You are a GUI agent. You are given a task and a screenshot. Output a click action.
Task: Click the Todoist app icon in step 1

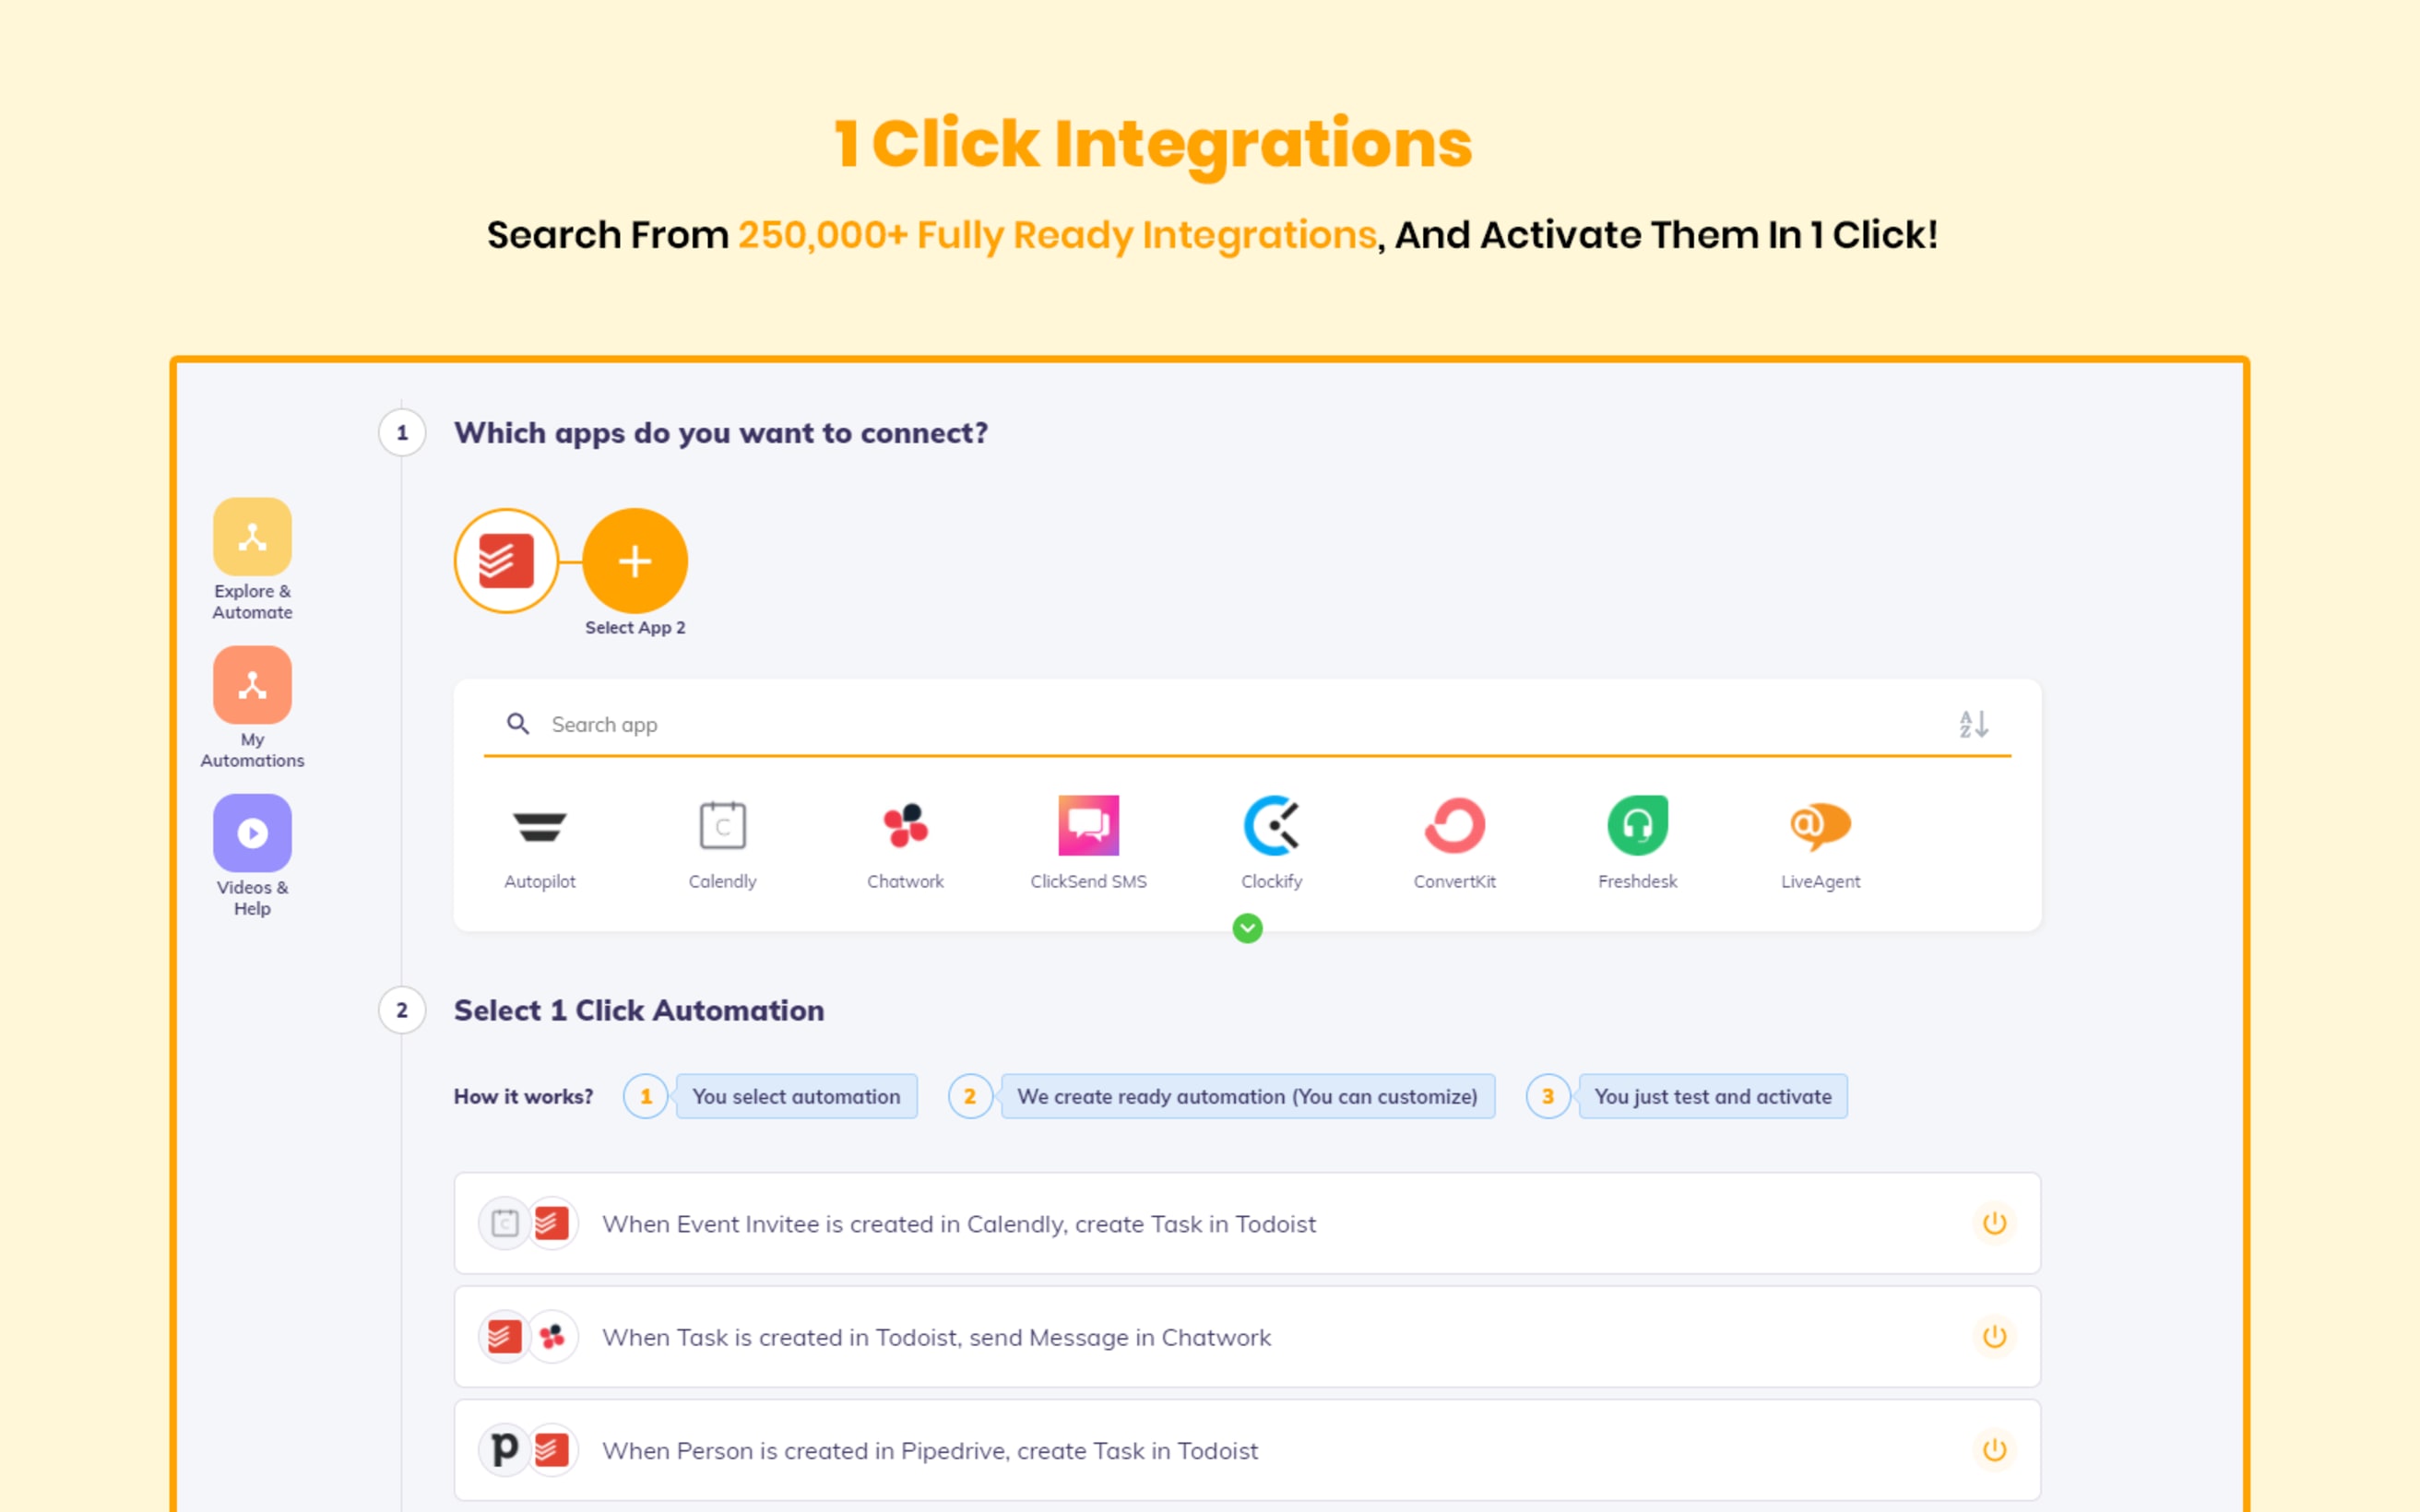(x=507, y=559)
